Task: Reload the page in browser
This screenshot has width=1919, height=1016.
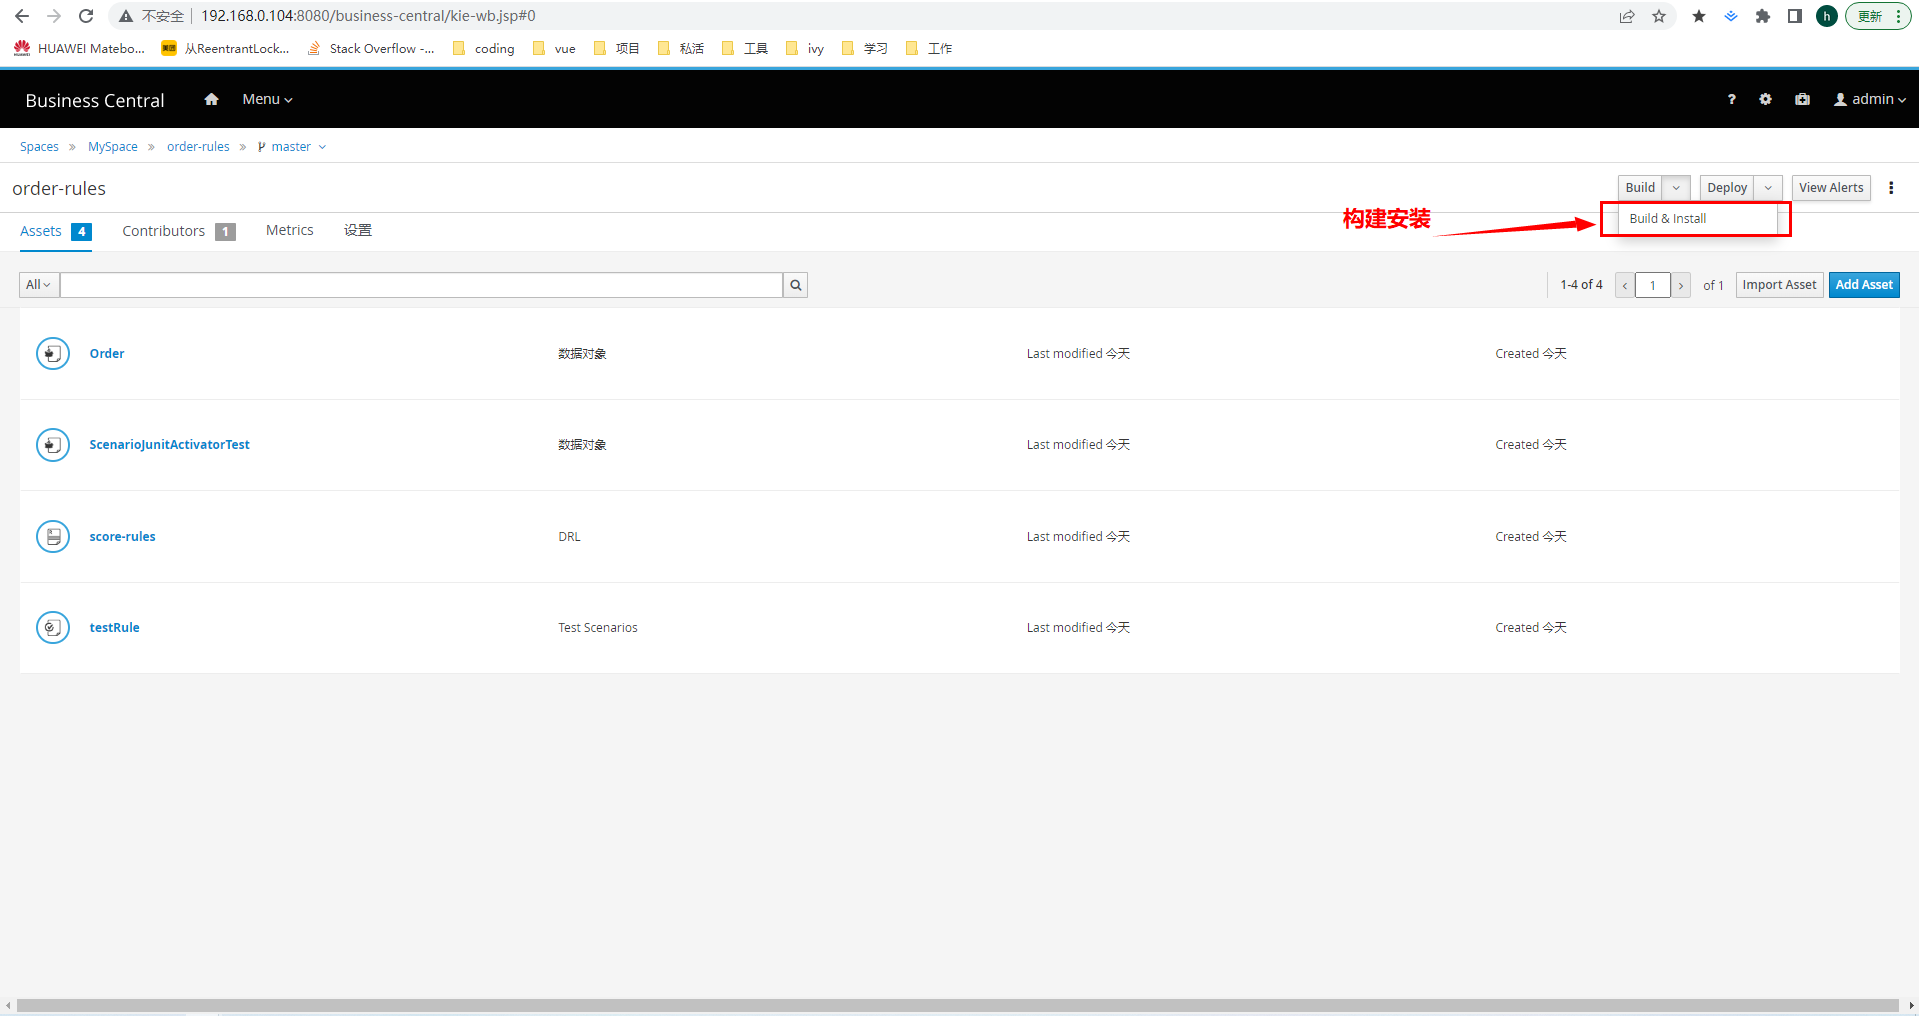Action: pos(86,16)
